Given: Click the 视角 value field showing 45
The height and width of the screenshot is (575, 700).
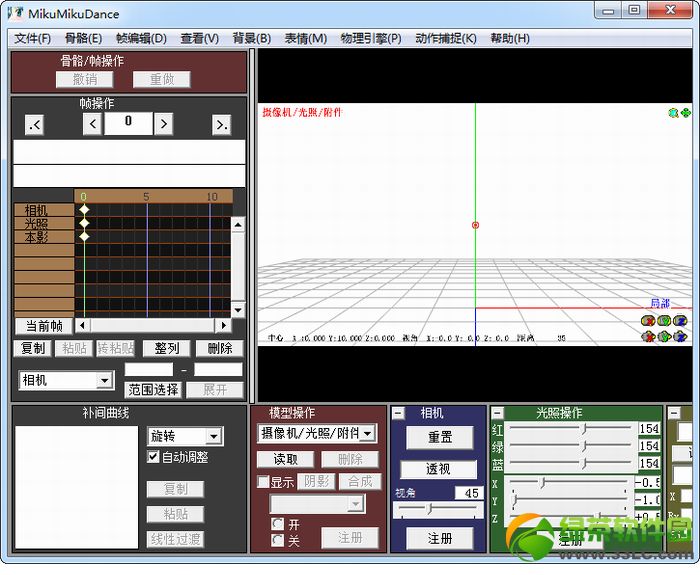Looking at the screenshot, I should (469, 493).
